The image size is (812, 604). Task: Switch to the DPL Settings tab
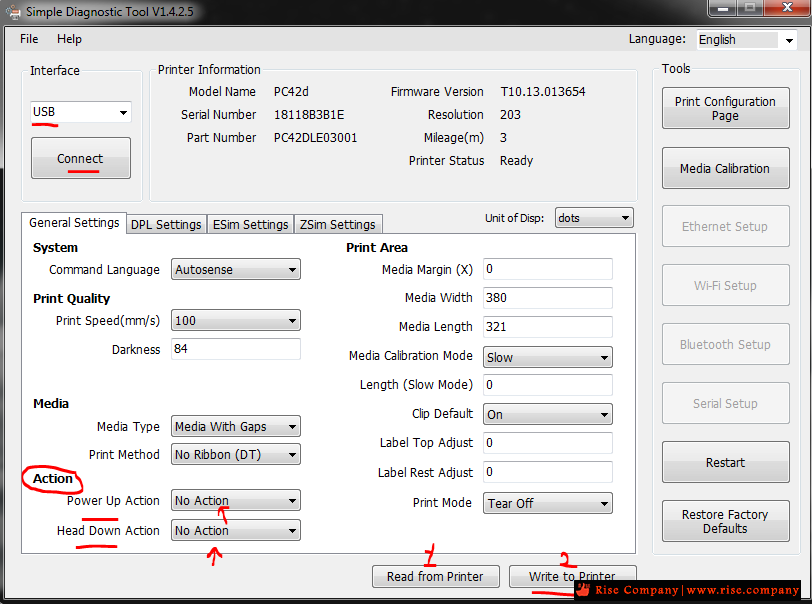coord(166,224)
